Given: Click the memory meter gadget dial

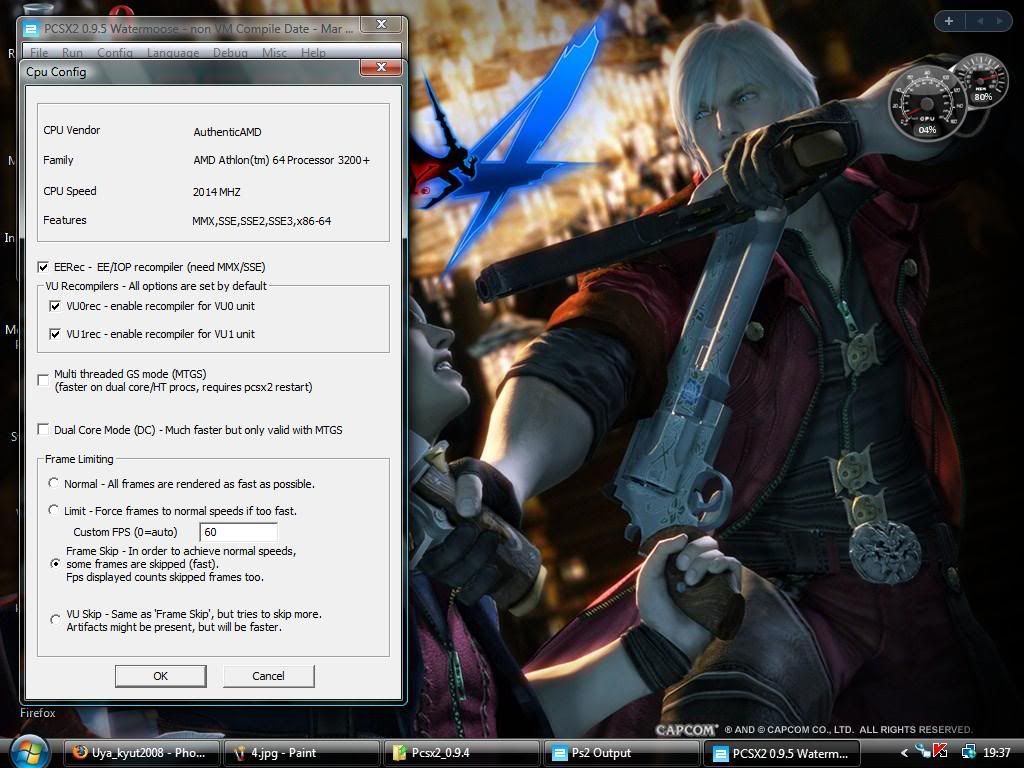Looking at the screenshot, I should coord(982,82).
